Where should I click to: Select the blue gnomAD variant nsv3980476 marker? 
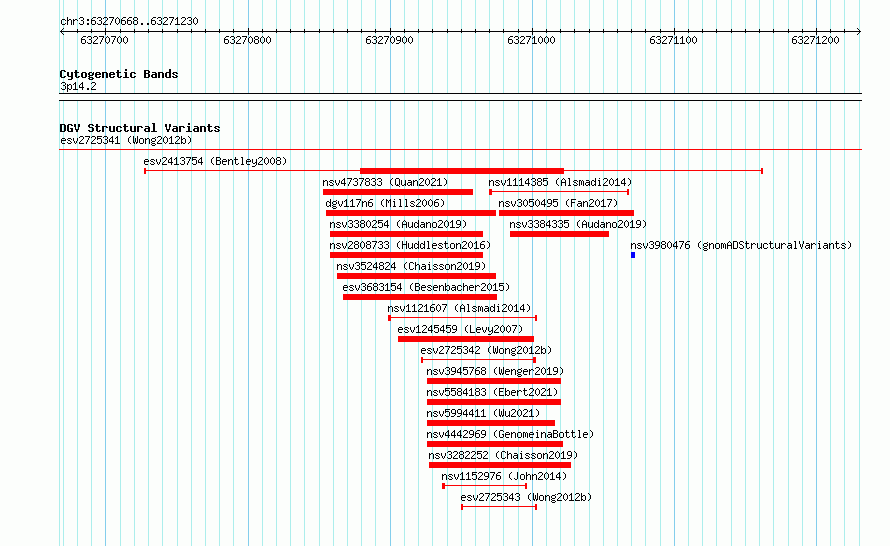(633, 255)
